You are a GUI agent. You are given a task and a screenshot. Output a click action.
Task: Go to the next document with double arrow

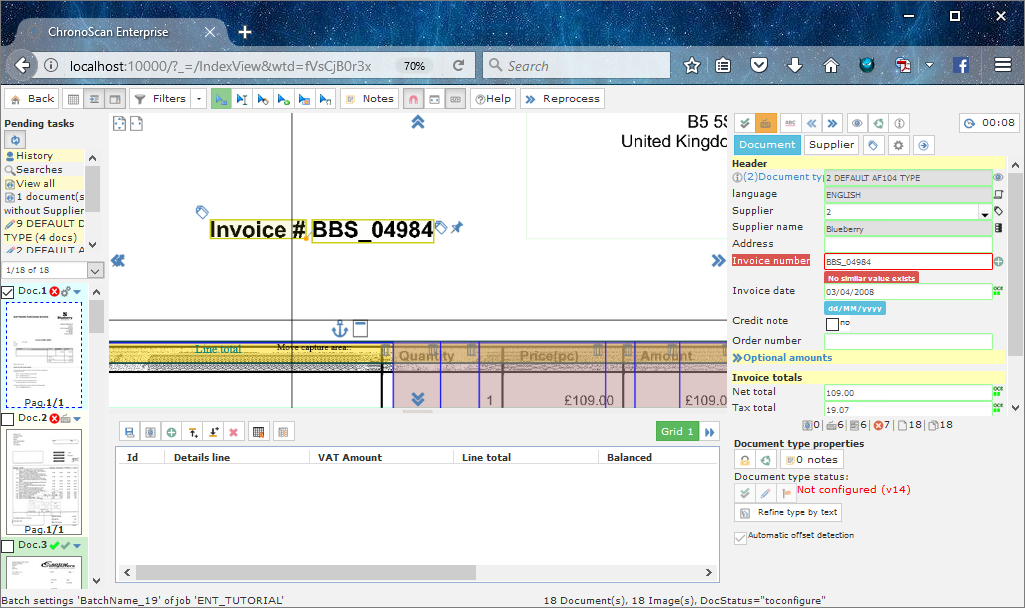coord(832,123)
